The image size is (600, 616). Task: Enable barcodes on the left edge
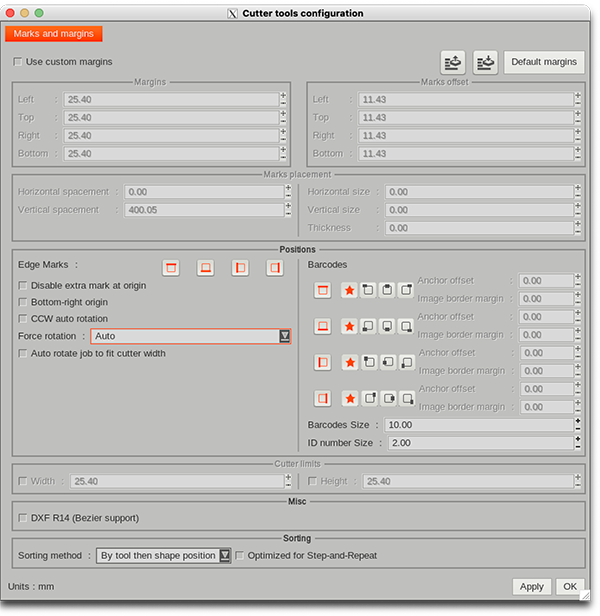[323, 362]
